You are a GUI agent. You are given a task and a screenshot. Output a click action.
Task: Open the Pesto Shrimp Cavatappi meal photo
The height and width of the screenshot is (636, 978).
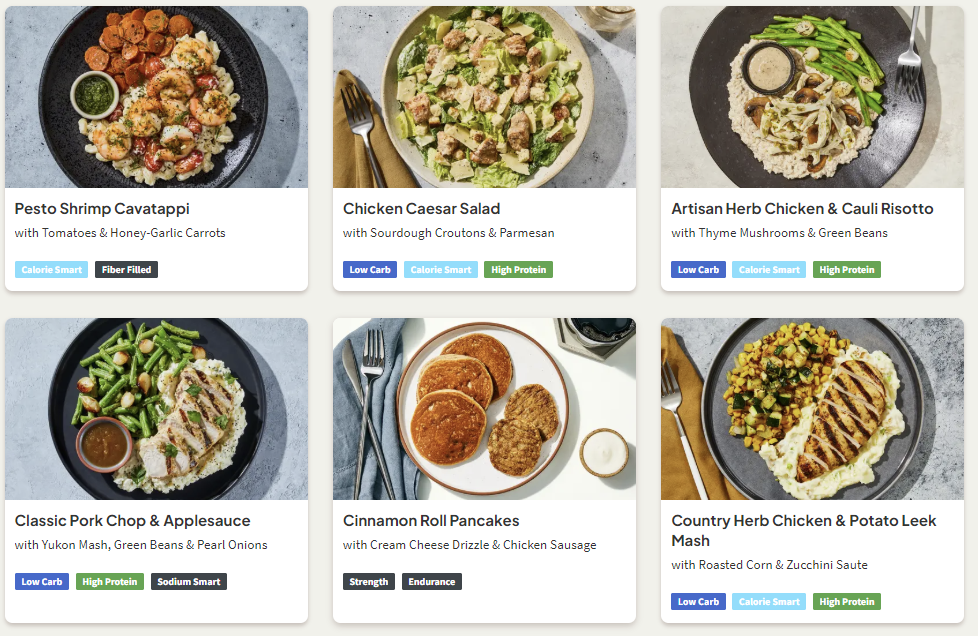pyautogui.click(x=157, y=97)
